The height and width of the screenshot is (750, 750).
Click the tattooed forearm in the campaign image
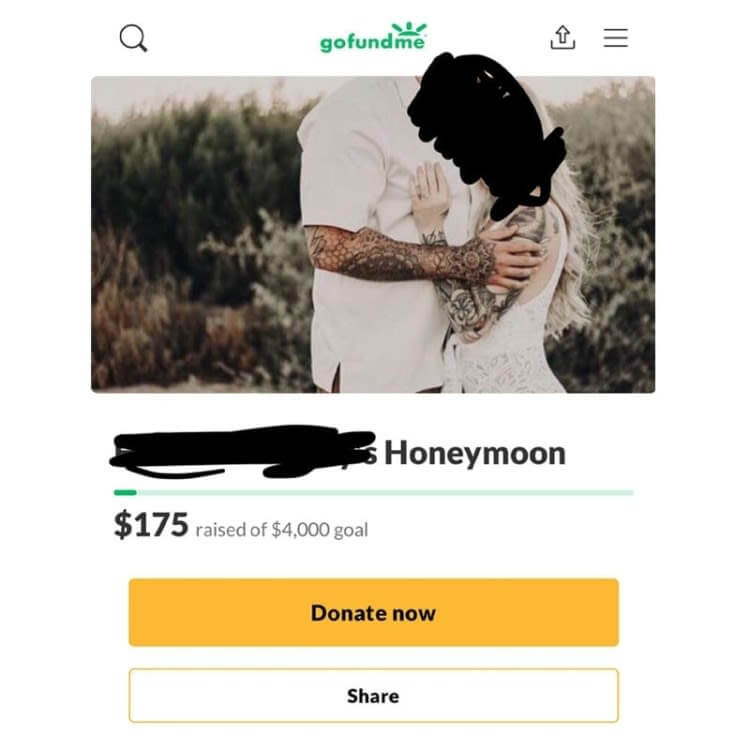pos(402,255)
